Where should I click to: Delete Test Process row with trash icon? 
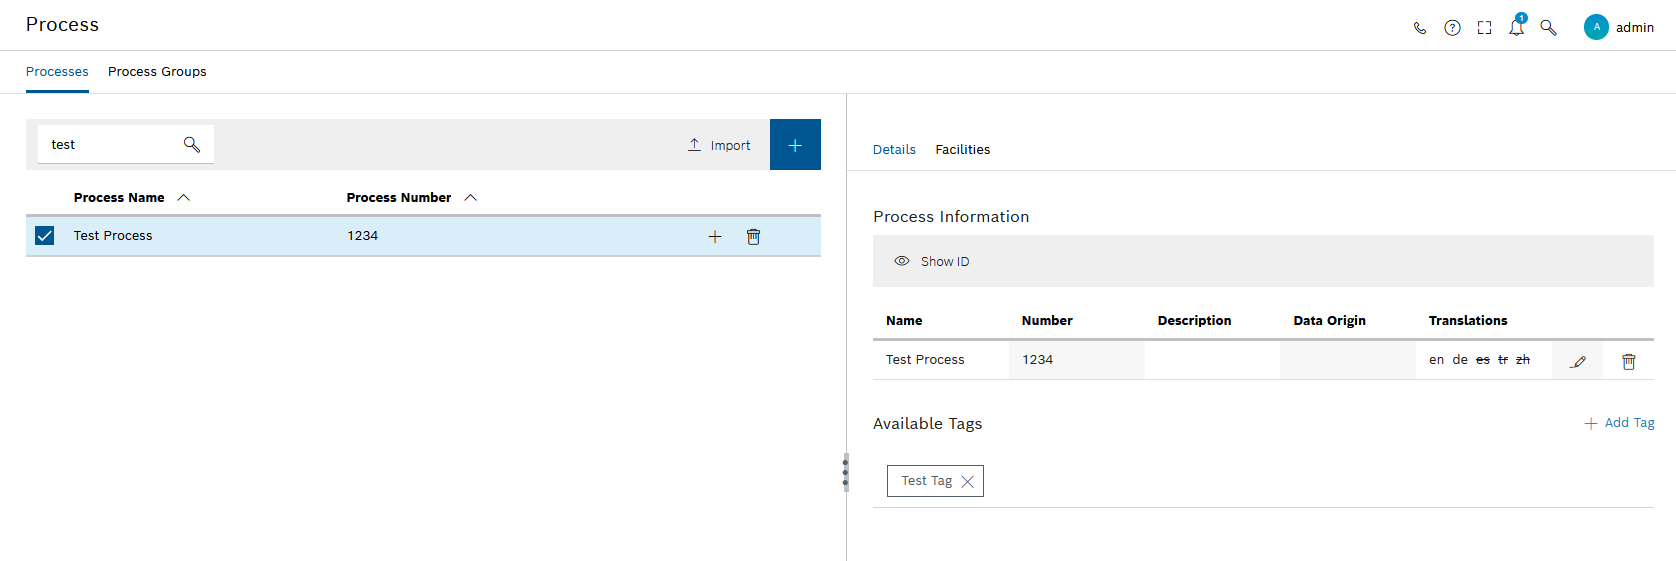pos(753,237)
